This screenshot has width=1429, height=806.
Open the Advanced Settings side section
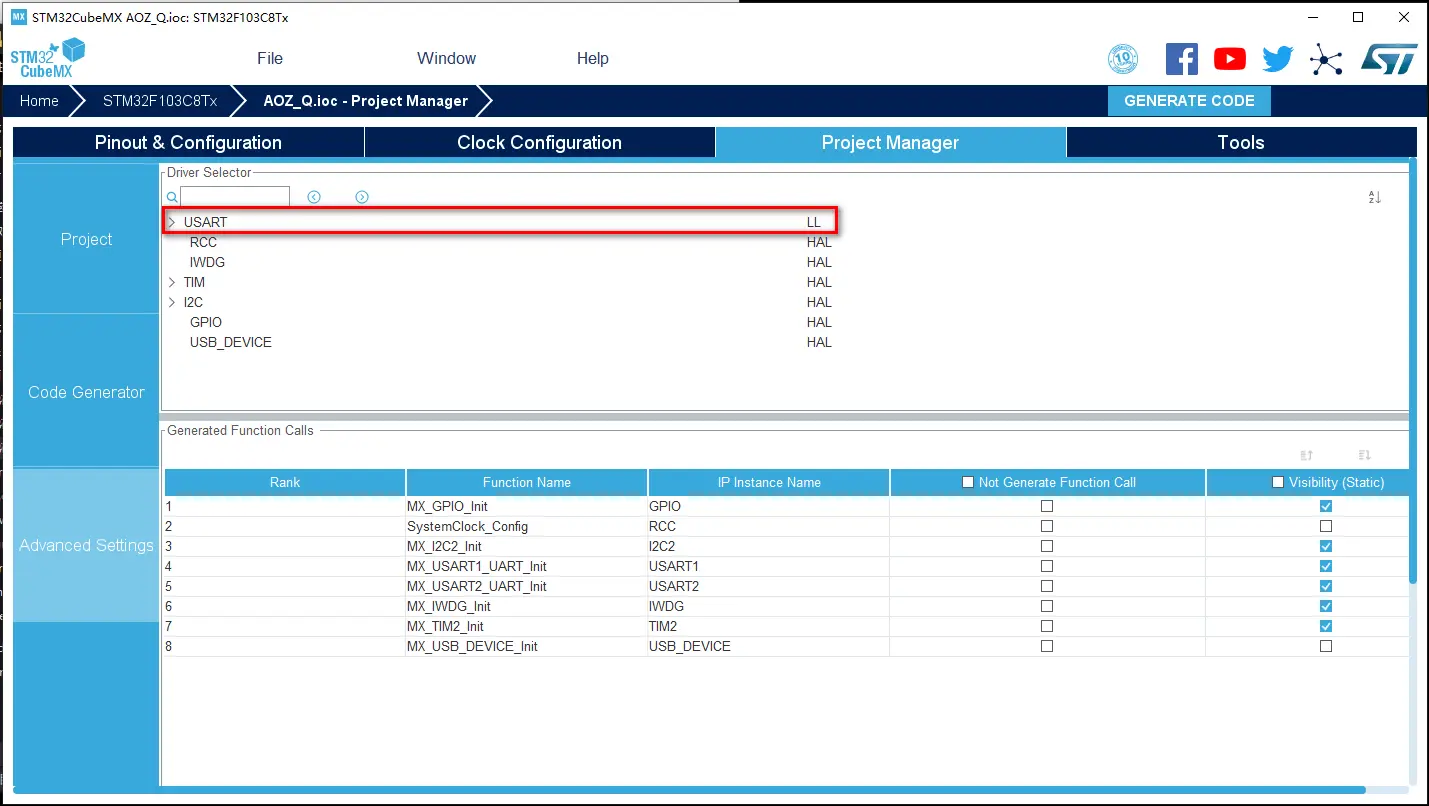[86, 545]
